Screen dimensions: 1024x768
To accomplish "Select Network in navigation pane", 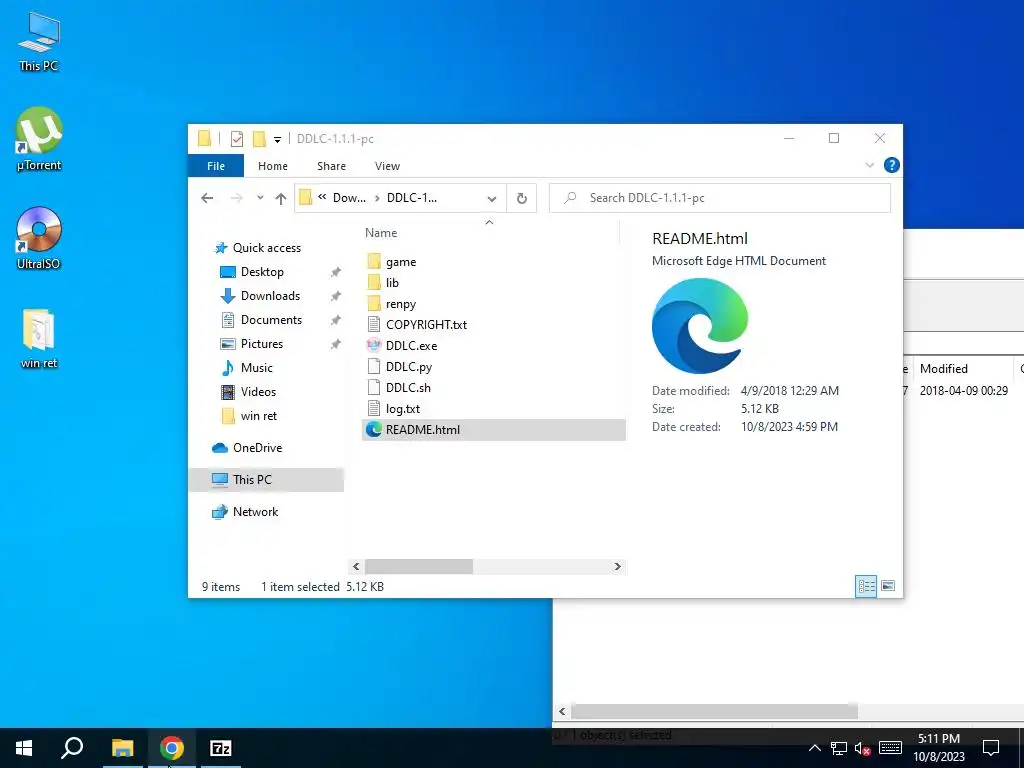I will 255,512.
